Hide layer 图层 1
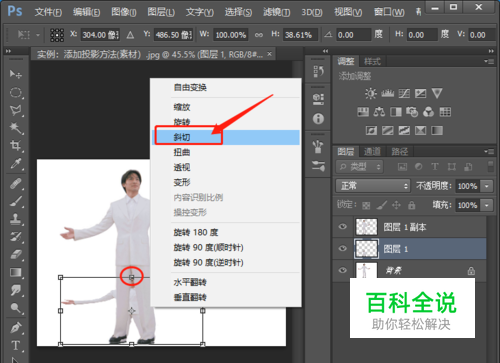 tap(342, 249)
